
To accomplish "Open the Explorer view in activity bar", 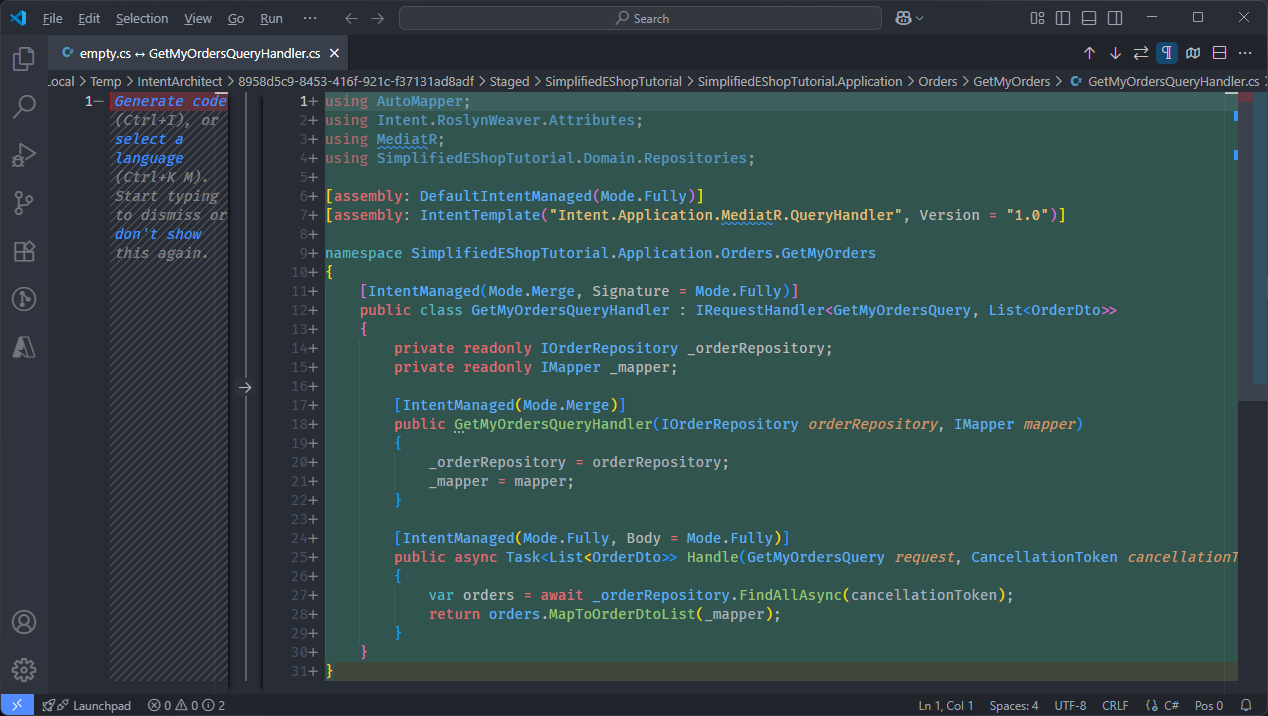I will coord(24,59).
